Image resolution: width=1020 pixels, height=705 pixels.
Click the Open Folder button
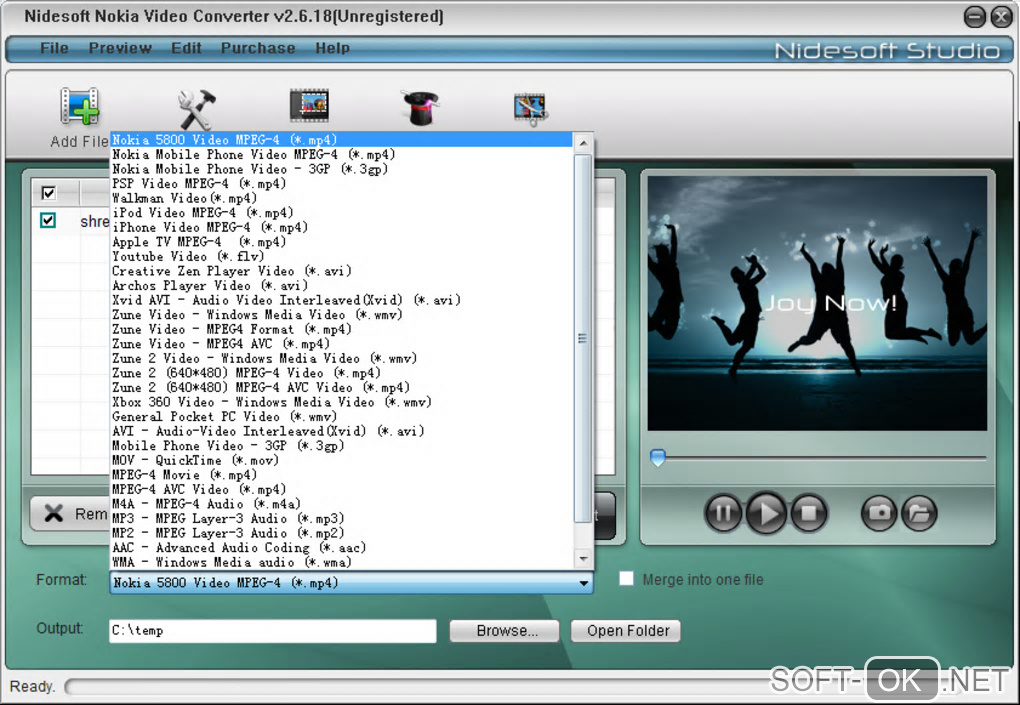626,631
